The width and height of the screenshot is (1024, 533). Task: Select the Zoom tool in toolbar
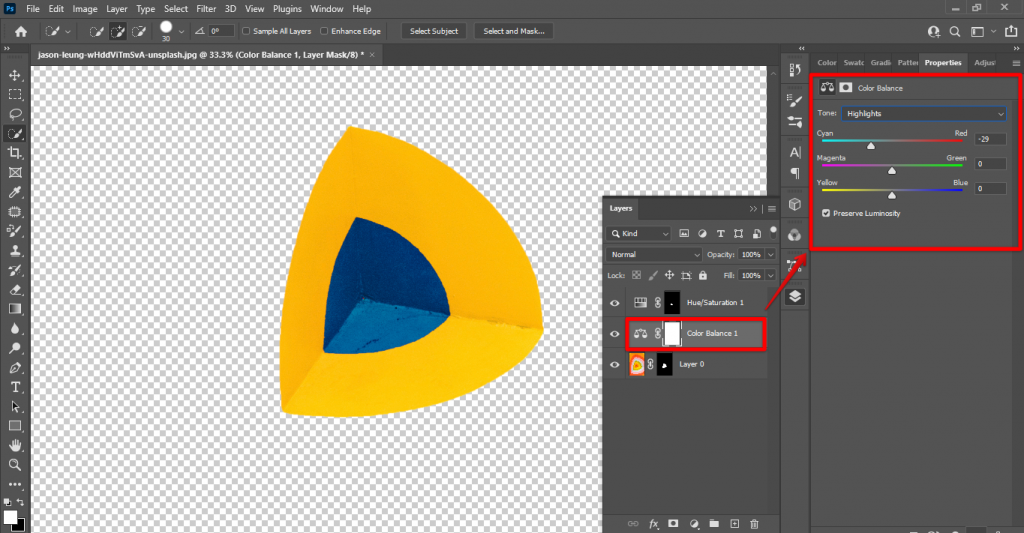point(15,465)
